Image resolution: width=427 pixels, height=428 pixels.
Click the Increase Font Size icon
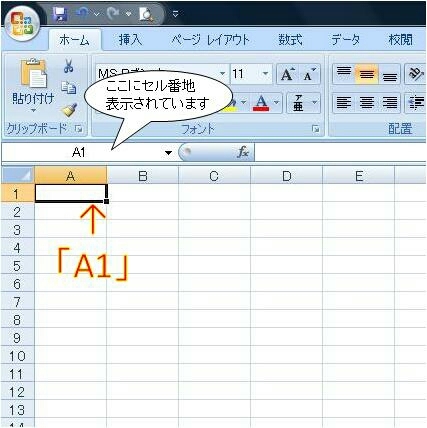tap(287, 74)
